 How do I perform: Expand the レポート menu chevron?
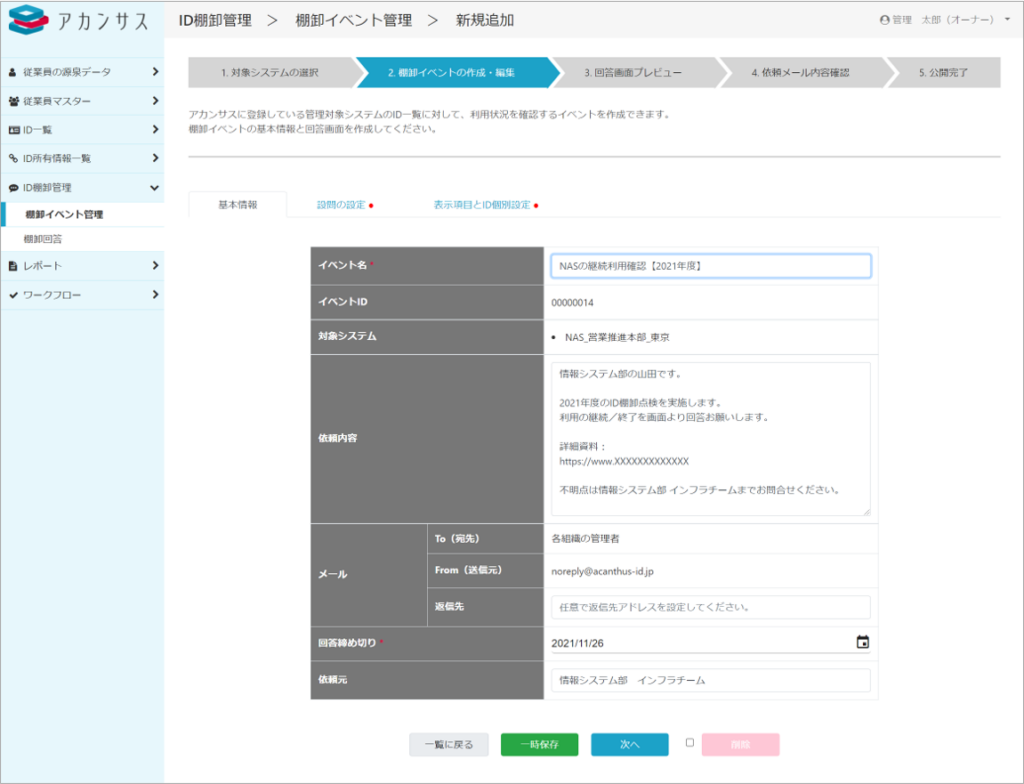pyautogui.click(x=155, y=266)
